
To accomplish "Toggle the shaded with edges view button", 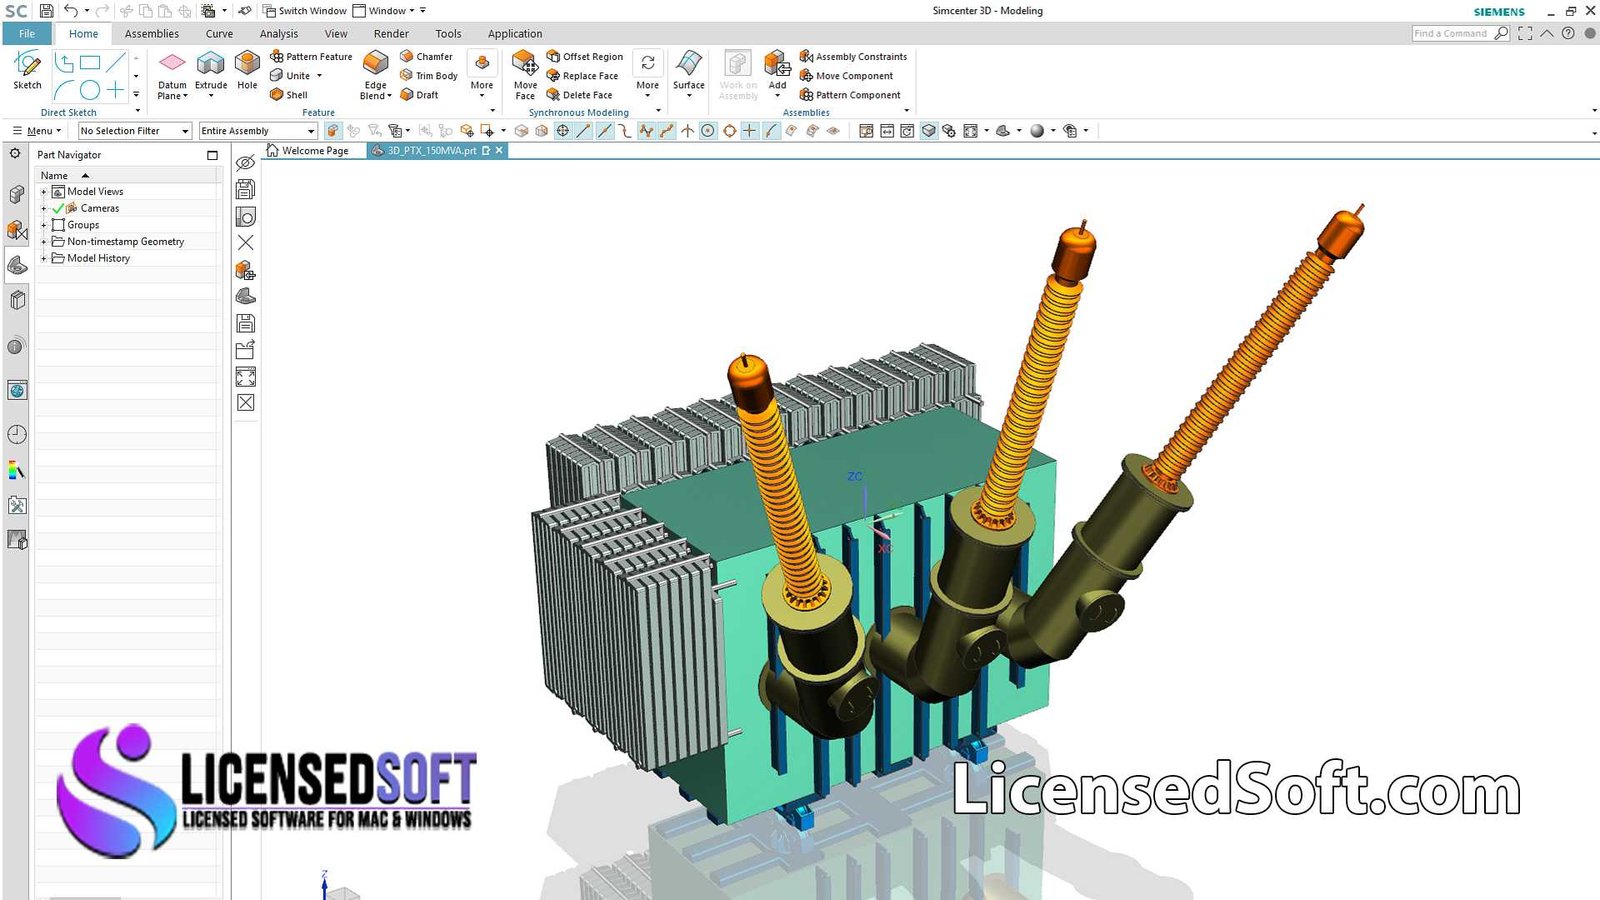I will (929, 130).
